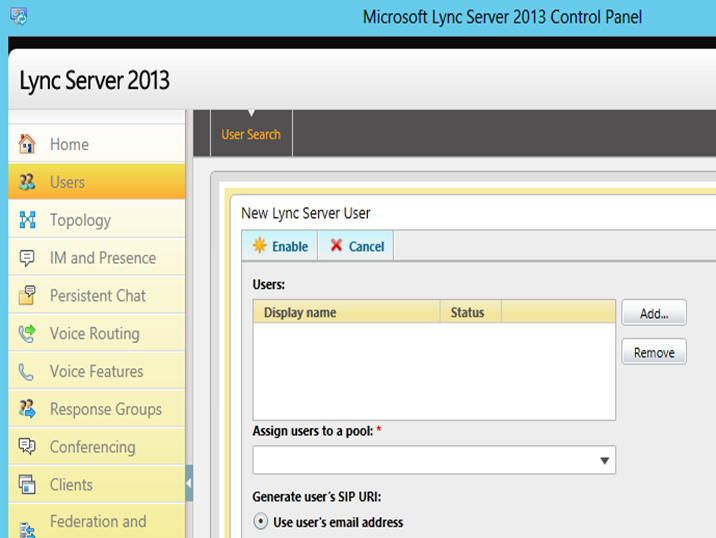Open the Home section
Screen dimensions: 716x538
coord(97,144)
